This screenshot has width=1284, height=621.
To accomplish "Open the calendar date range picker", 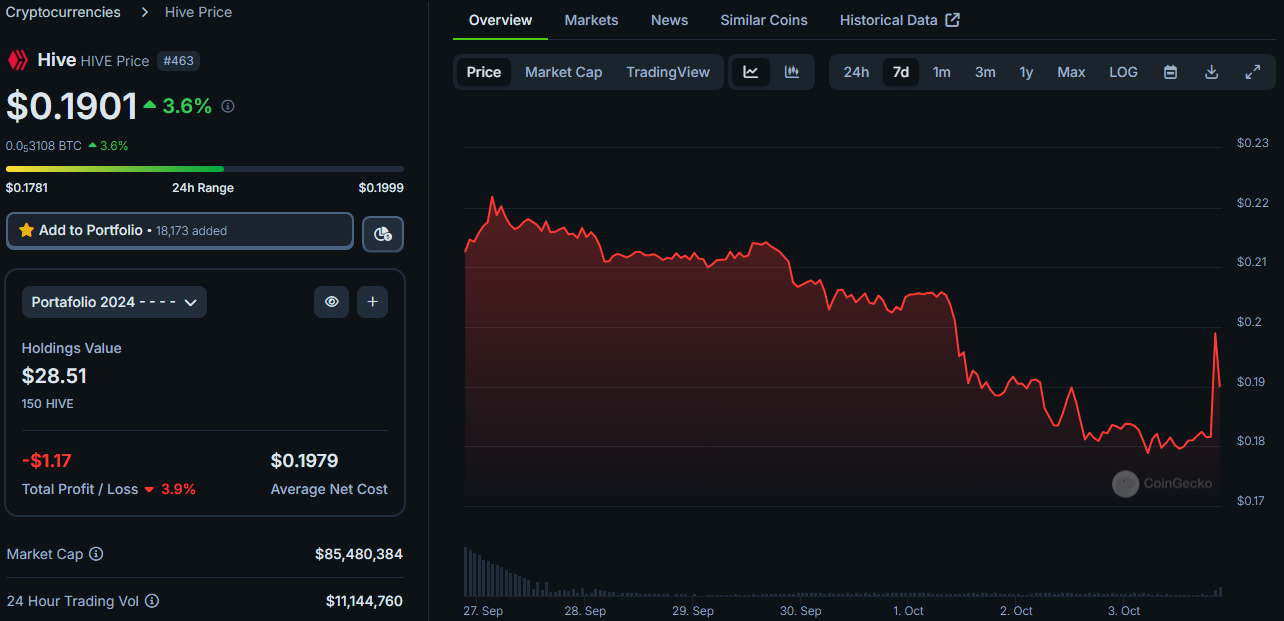I will [x=1170, y=72].
